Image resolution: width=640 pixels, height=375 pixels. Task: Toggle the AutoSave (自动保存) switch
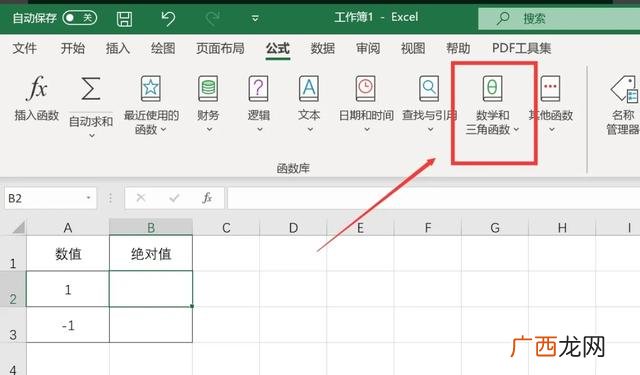(80, 18)
